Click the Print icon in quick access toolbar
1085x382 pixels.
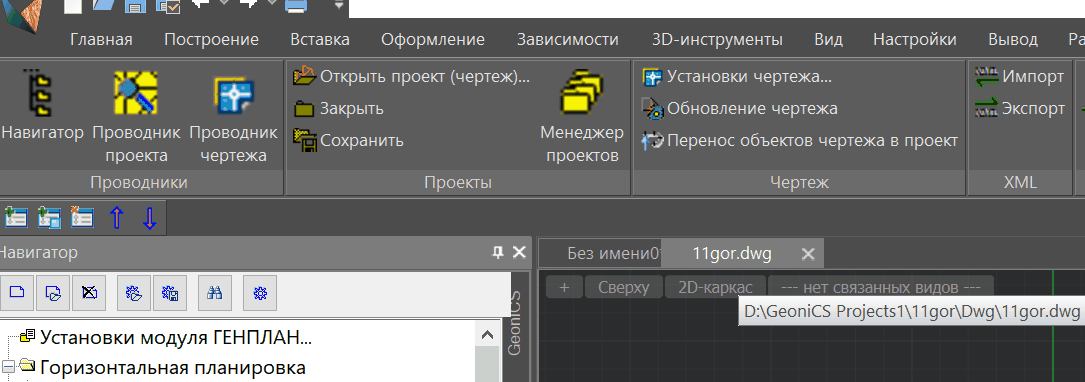pyautogui.click(x=295, y=6)
